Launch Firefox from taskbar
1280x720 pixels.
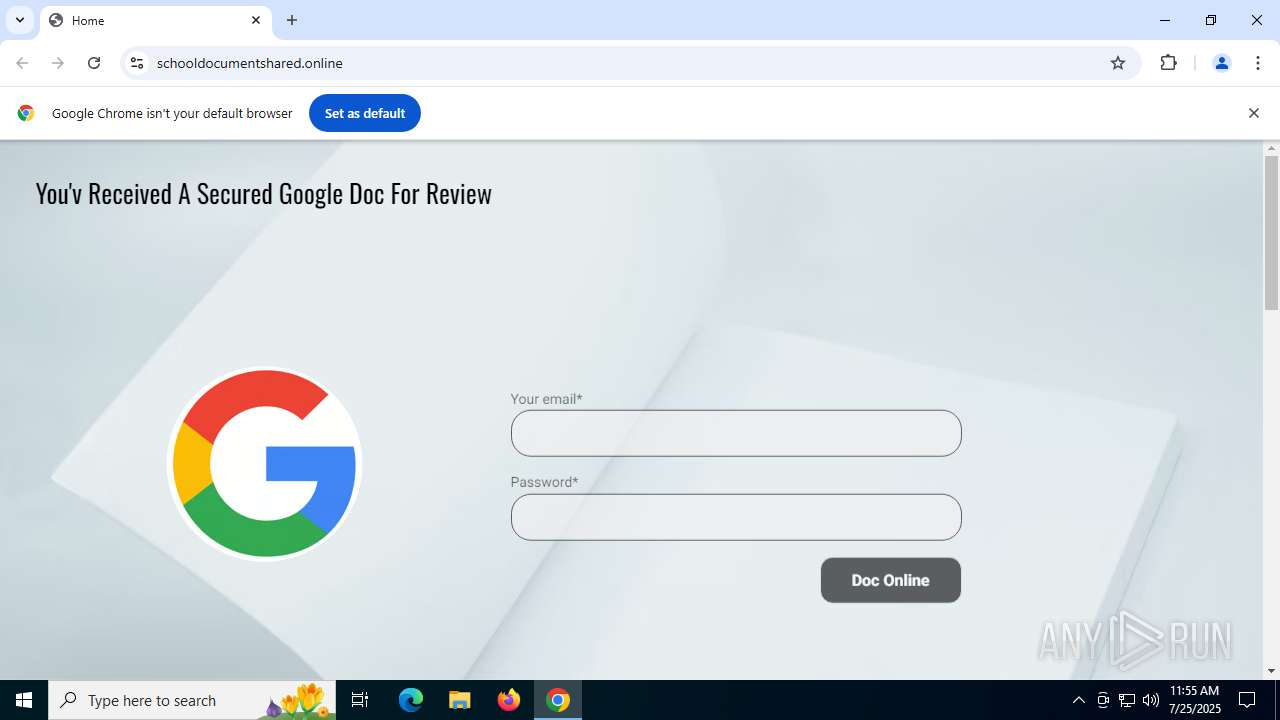coord(509,700)
